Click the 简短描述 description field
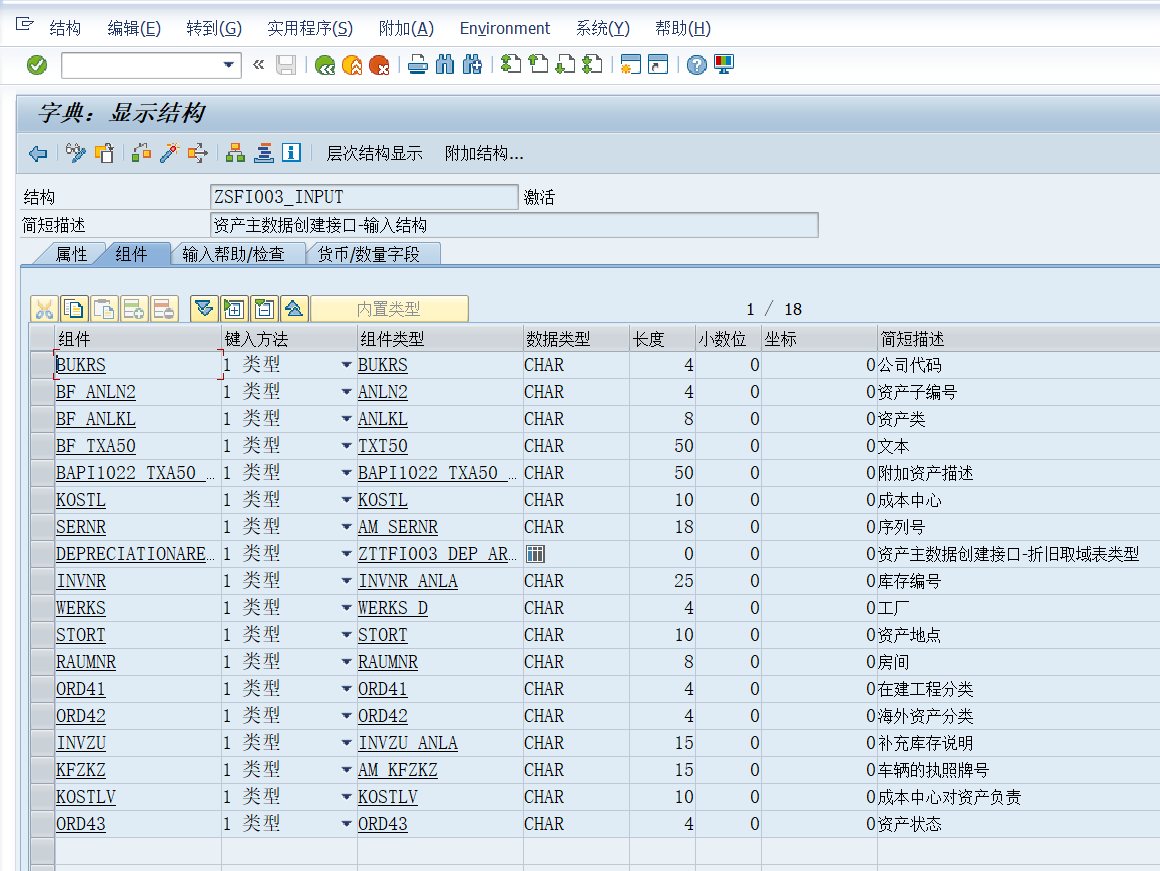Screen dimensions: 1160x871 pyautogui.click(x=514, y=225)
